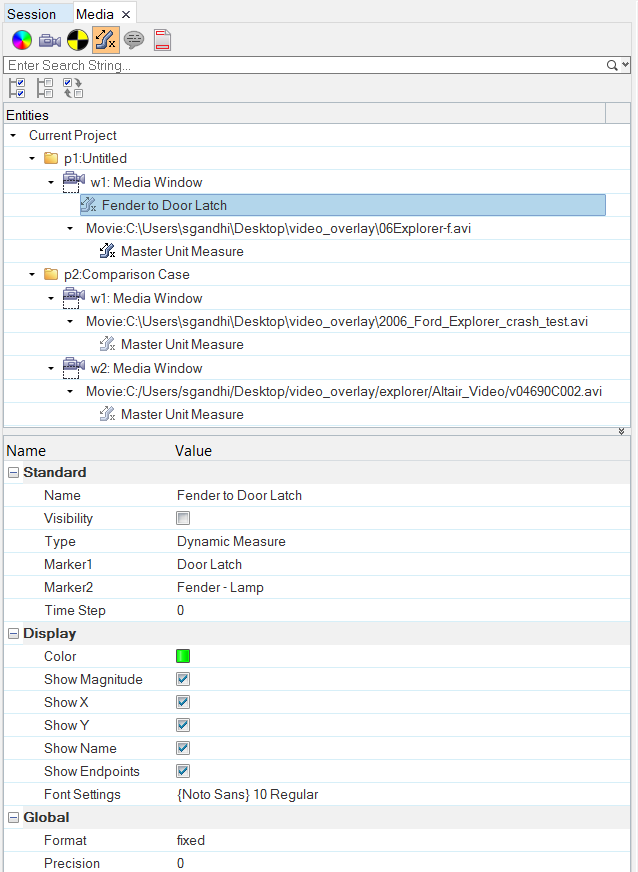
Task: Uncheck the Show Magnitude checkbox
Action: pyautogui.click(x=183, y=679)
